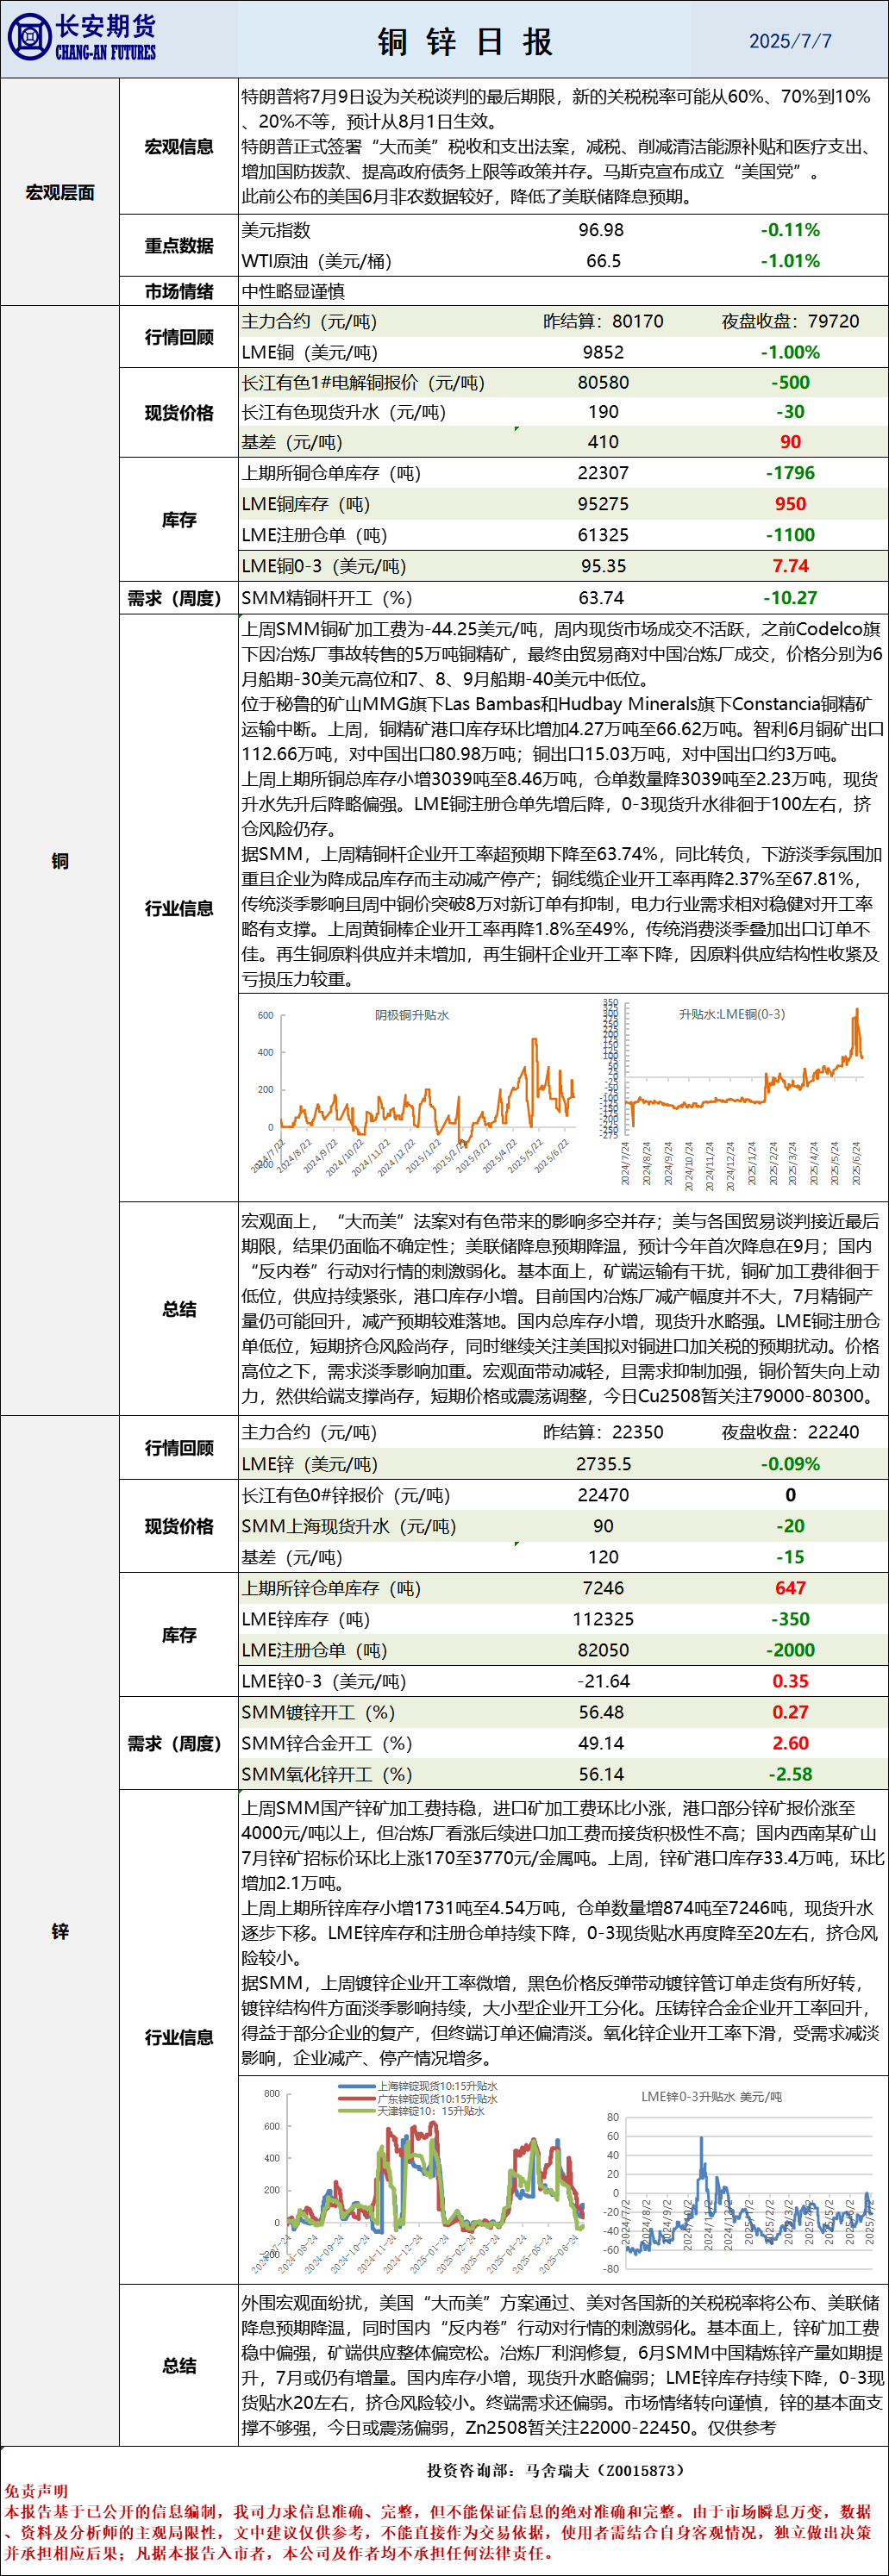
Task: Click the 锌 section label
Action: coord(60,1931)
